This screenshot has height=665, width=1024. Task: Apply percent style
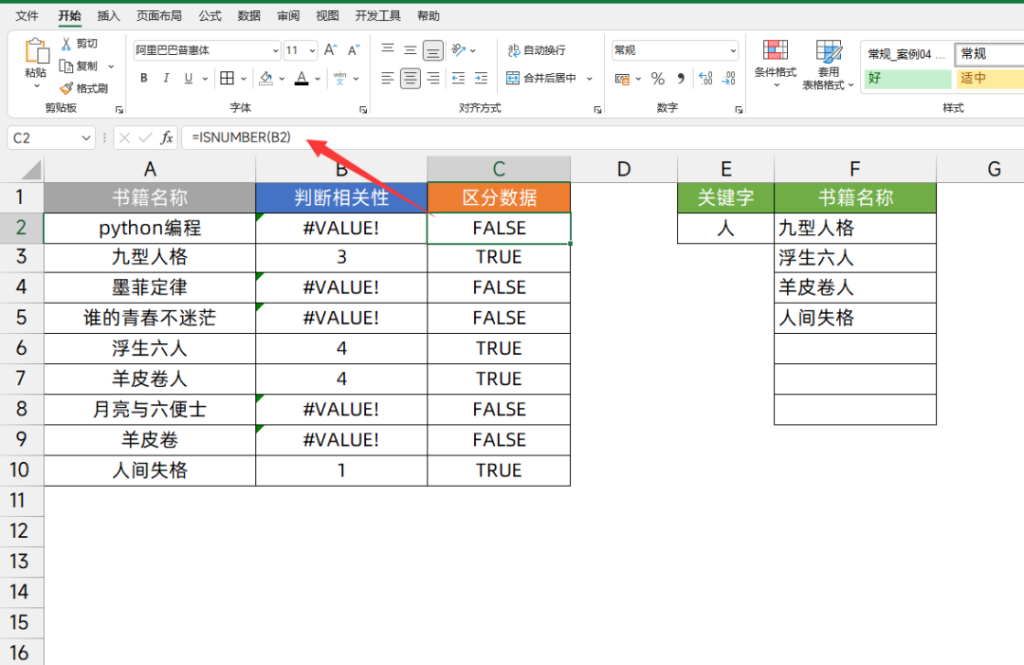click(x=658, y=79)
